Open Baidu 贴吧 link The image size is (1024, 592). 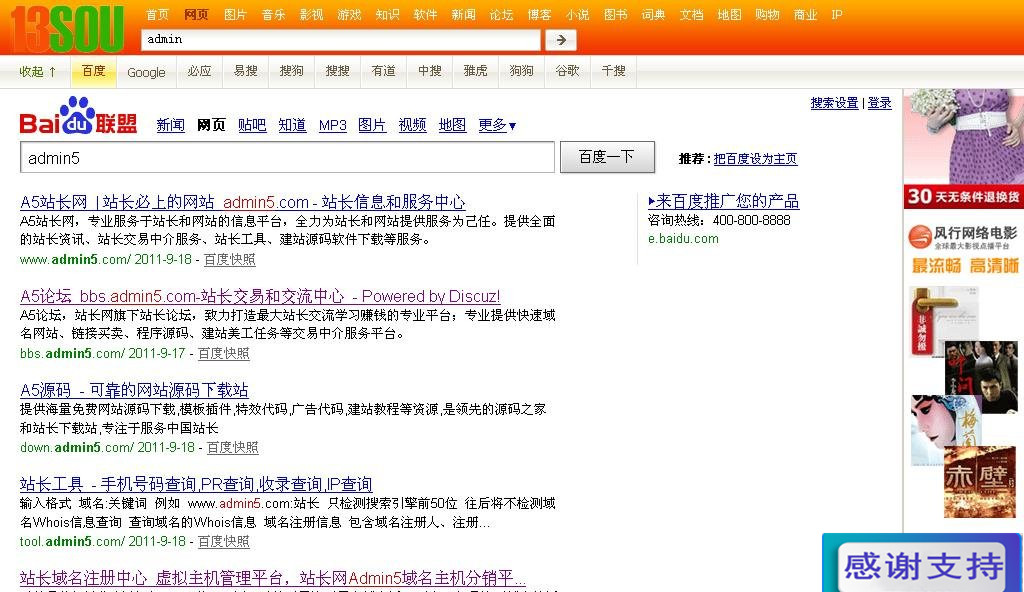[252, 125]
